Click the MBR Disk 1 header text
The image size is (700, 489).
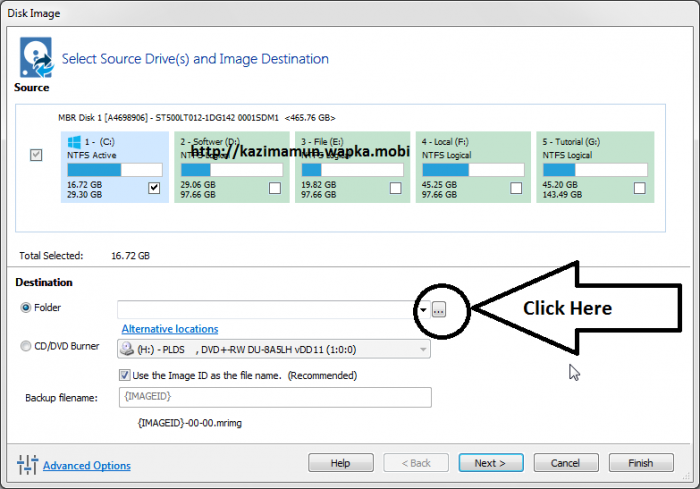point(196,118)
